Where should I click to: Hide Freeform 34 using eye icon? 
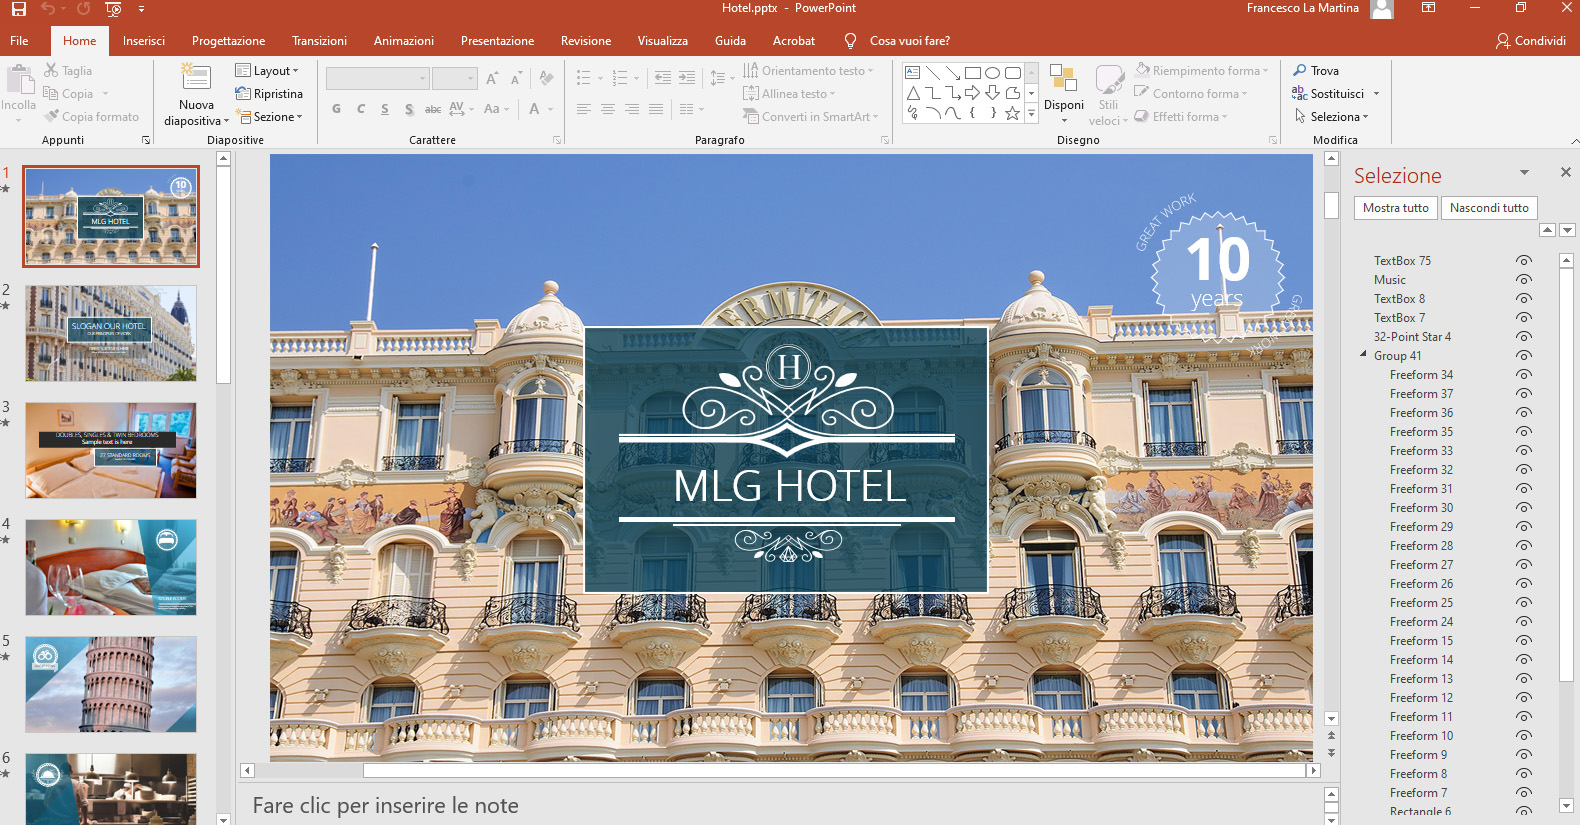[1523, 375]
